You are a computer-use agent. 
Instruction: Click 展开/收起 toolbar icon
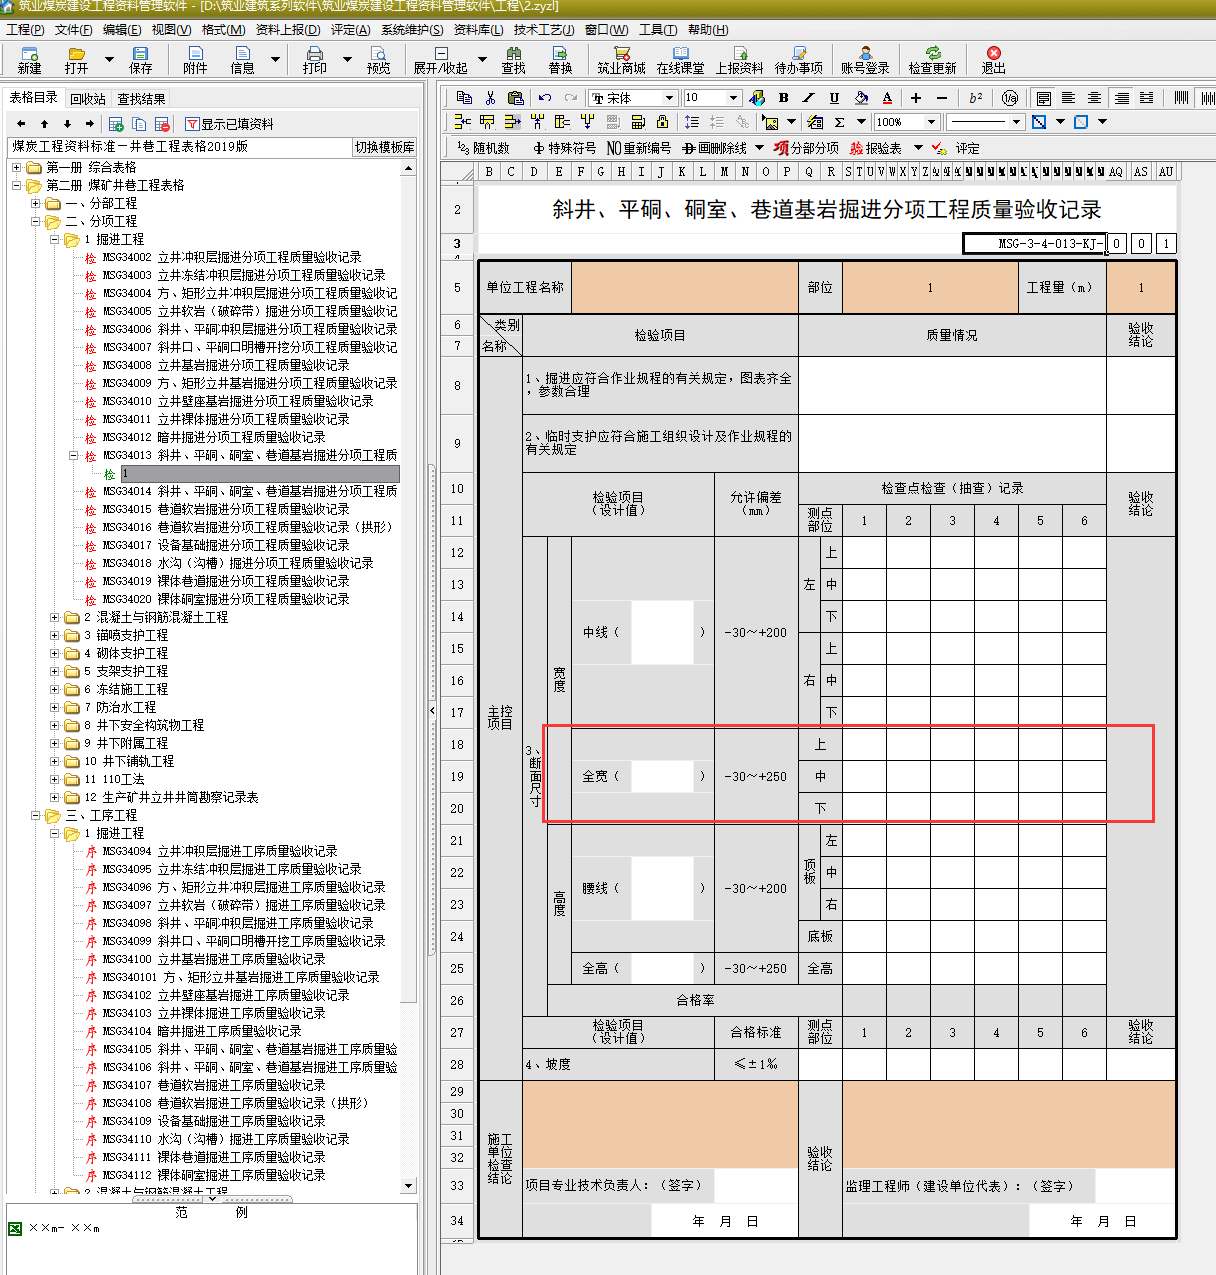[x=441, y=59]
